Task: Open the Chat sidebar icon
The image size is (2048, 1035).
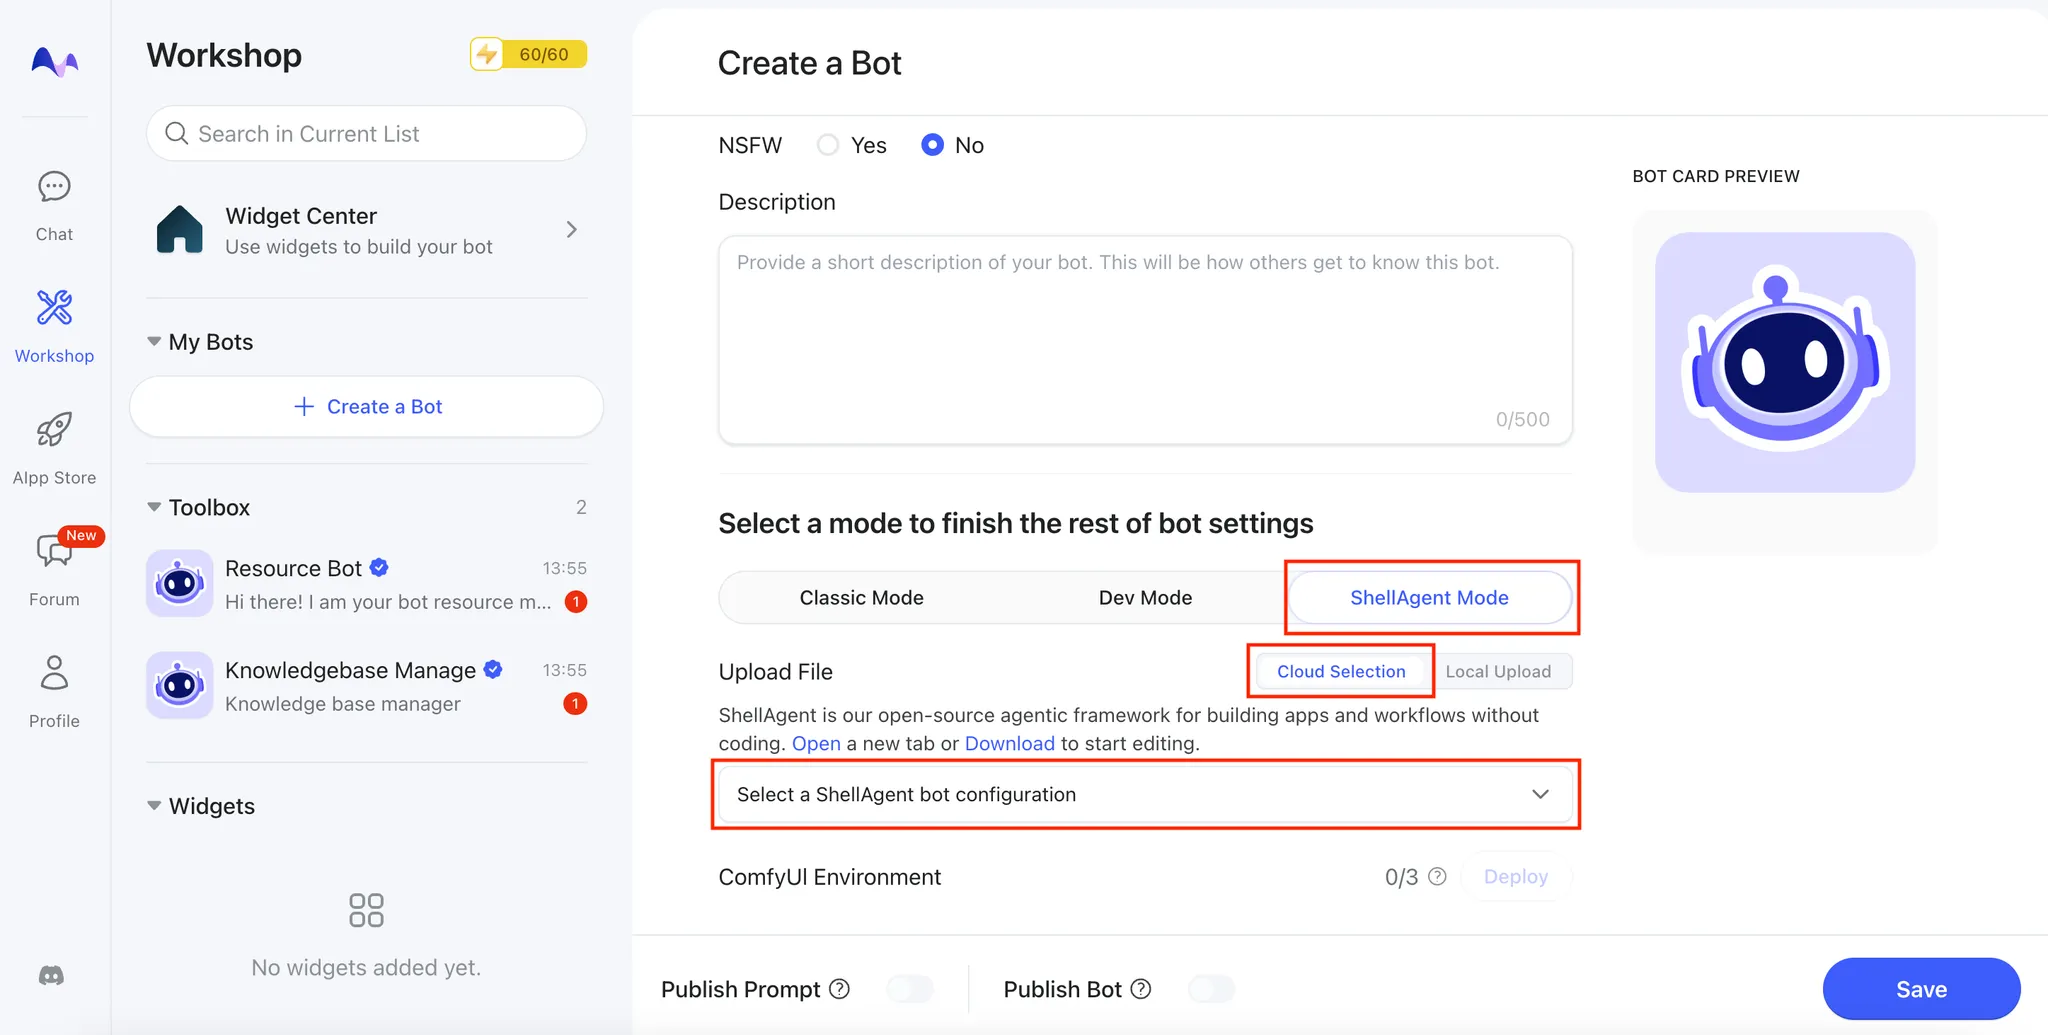Action: pos(54,188)
